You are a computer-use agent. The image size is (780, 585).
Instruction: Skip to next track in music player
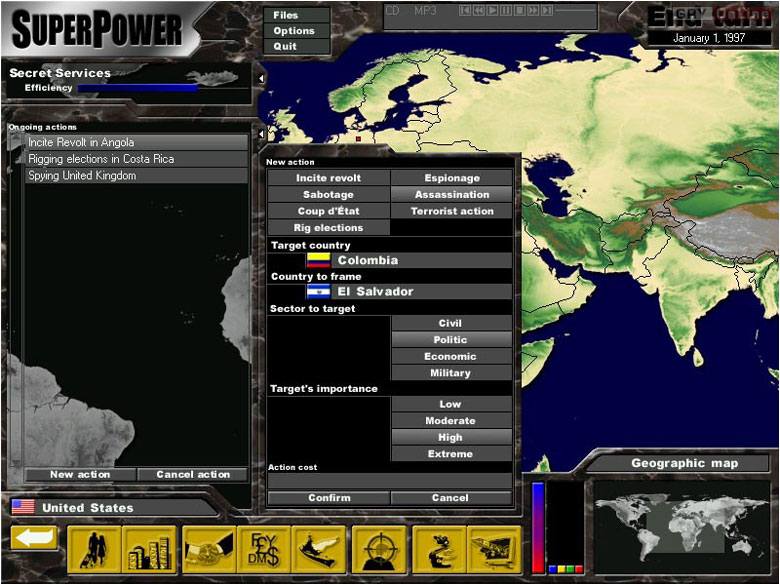tap(547, 10)
